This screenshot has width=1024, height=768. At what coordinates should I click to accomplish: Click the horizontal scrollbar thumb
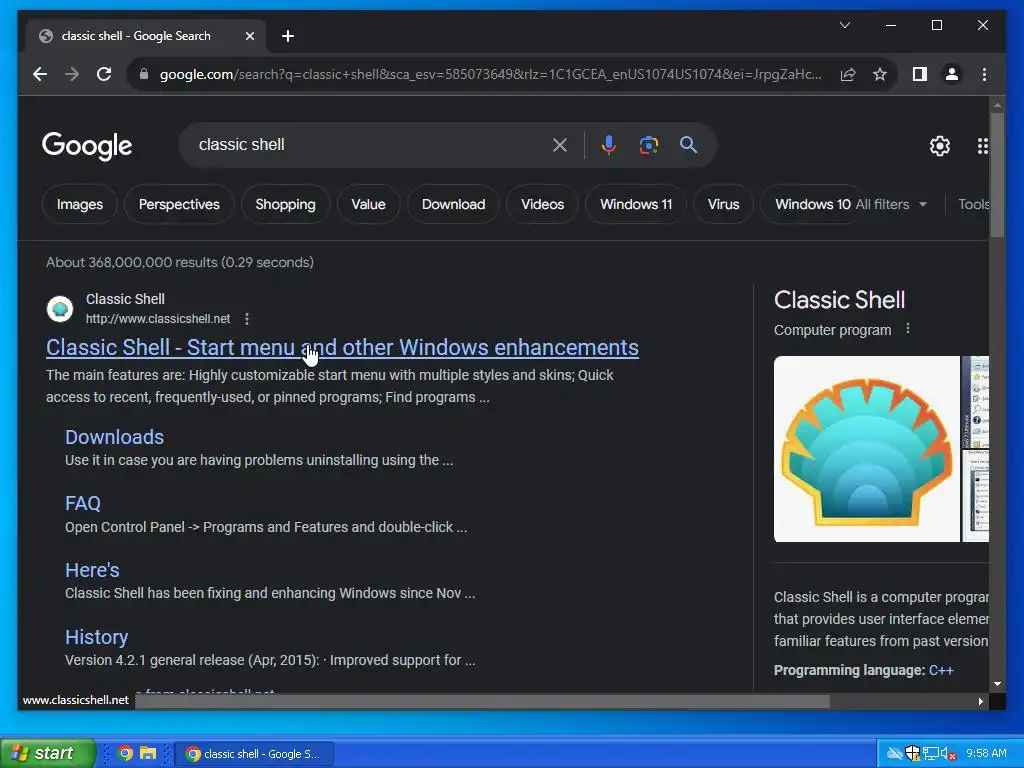click(482, 701)
